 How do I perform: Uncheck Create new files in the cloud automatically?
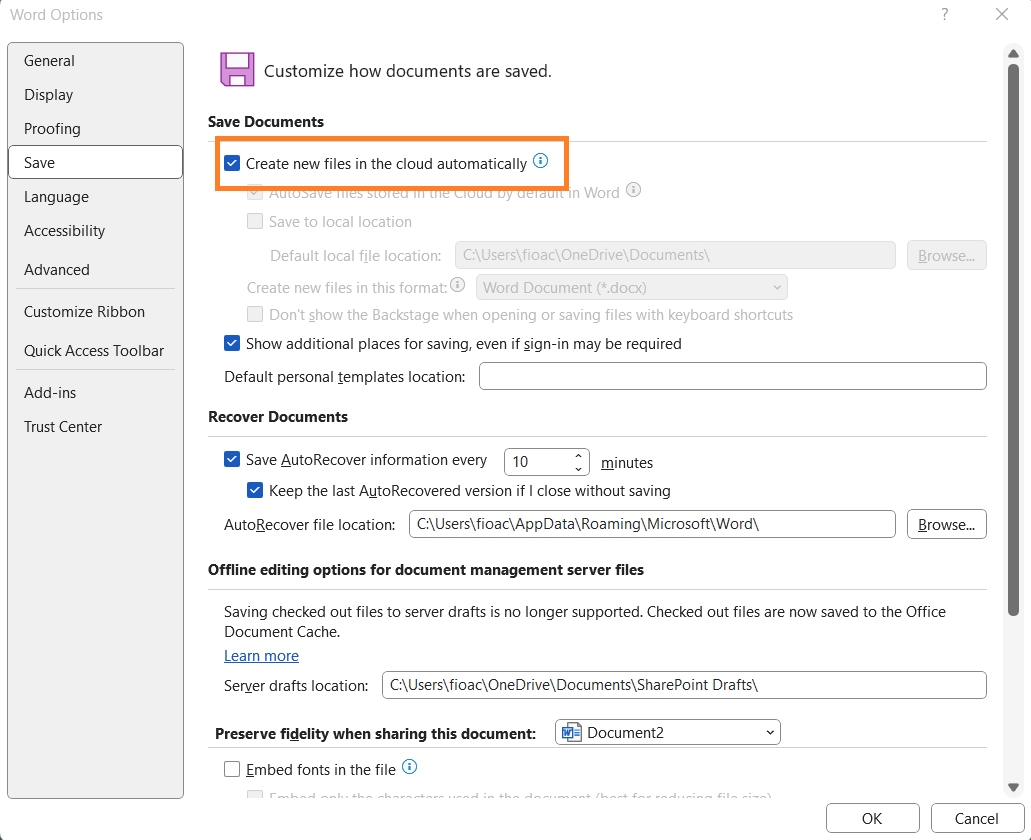231,162
